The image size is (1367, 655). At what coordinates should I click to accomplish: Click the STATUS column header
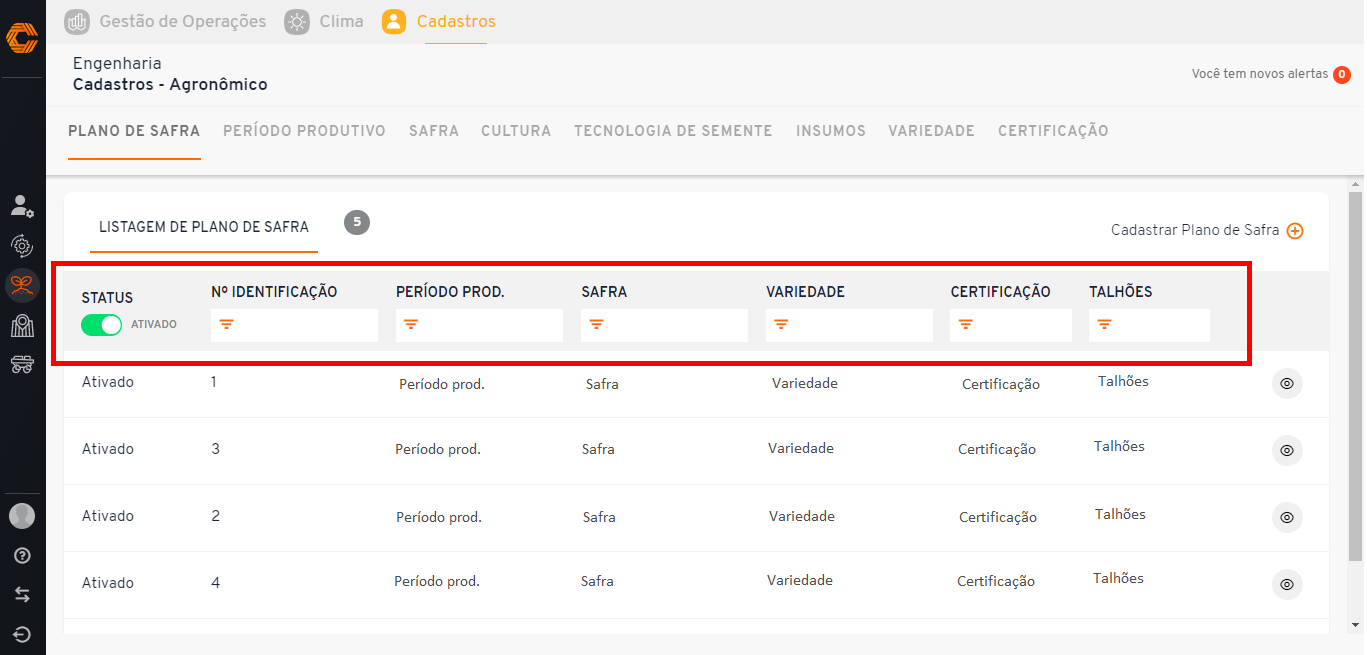[107, 298]
